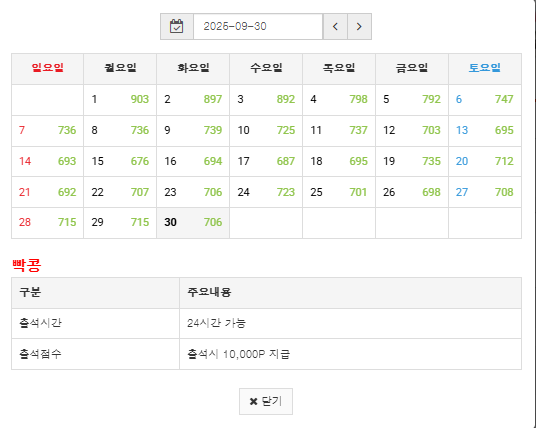
Task: Select day 1 with count 903
Action: [120, 99]
